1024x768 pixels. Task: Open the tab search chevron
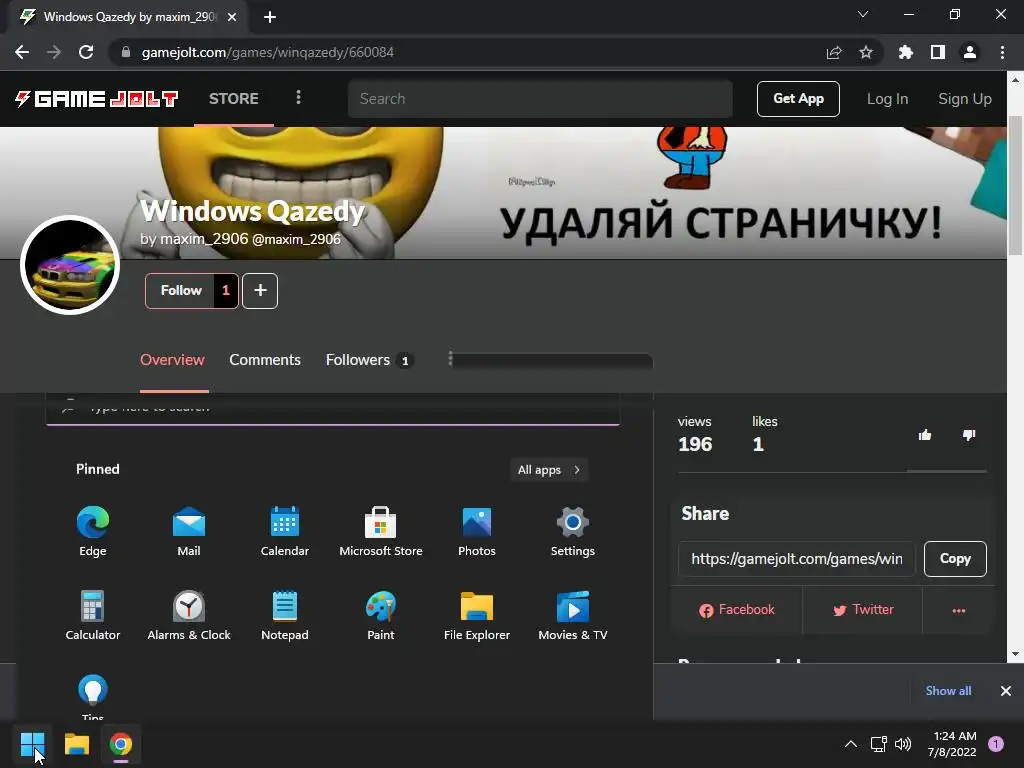tap(863, 14)
